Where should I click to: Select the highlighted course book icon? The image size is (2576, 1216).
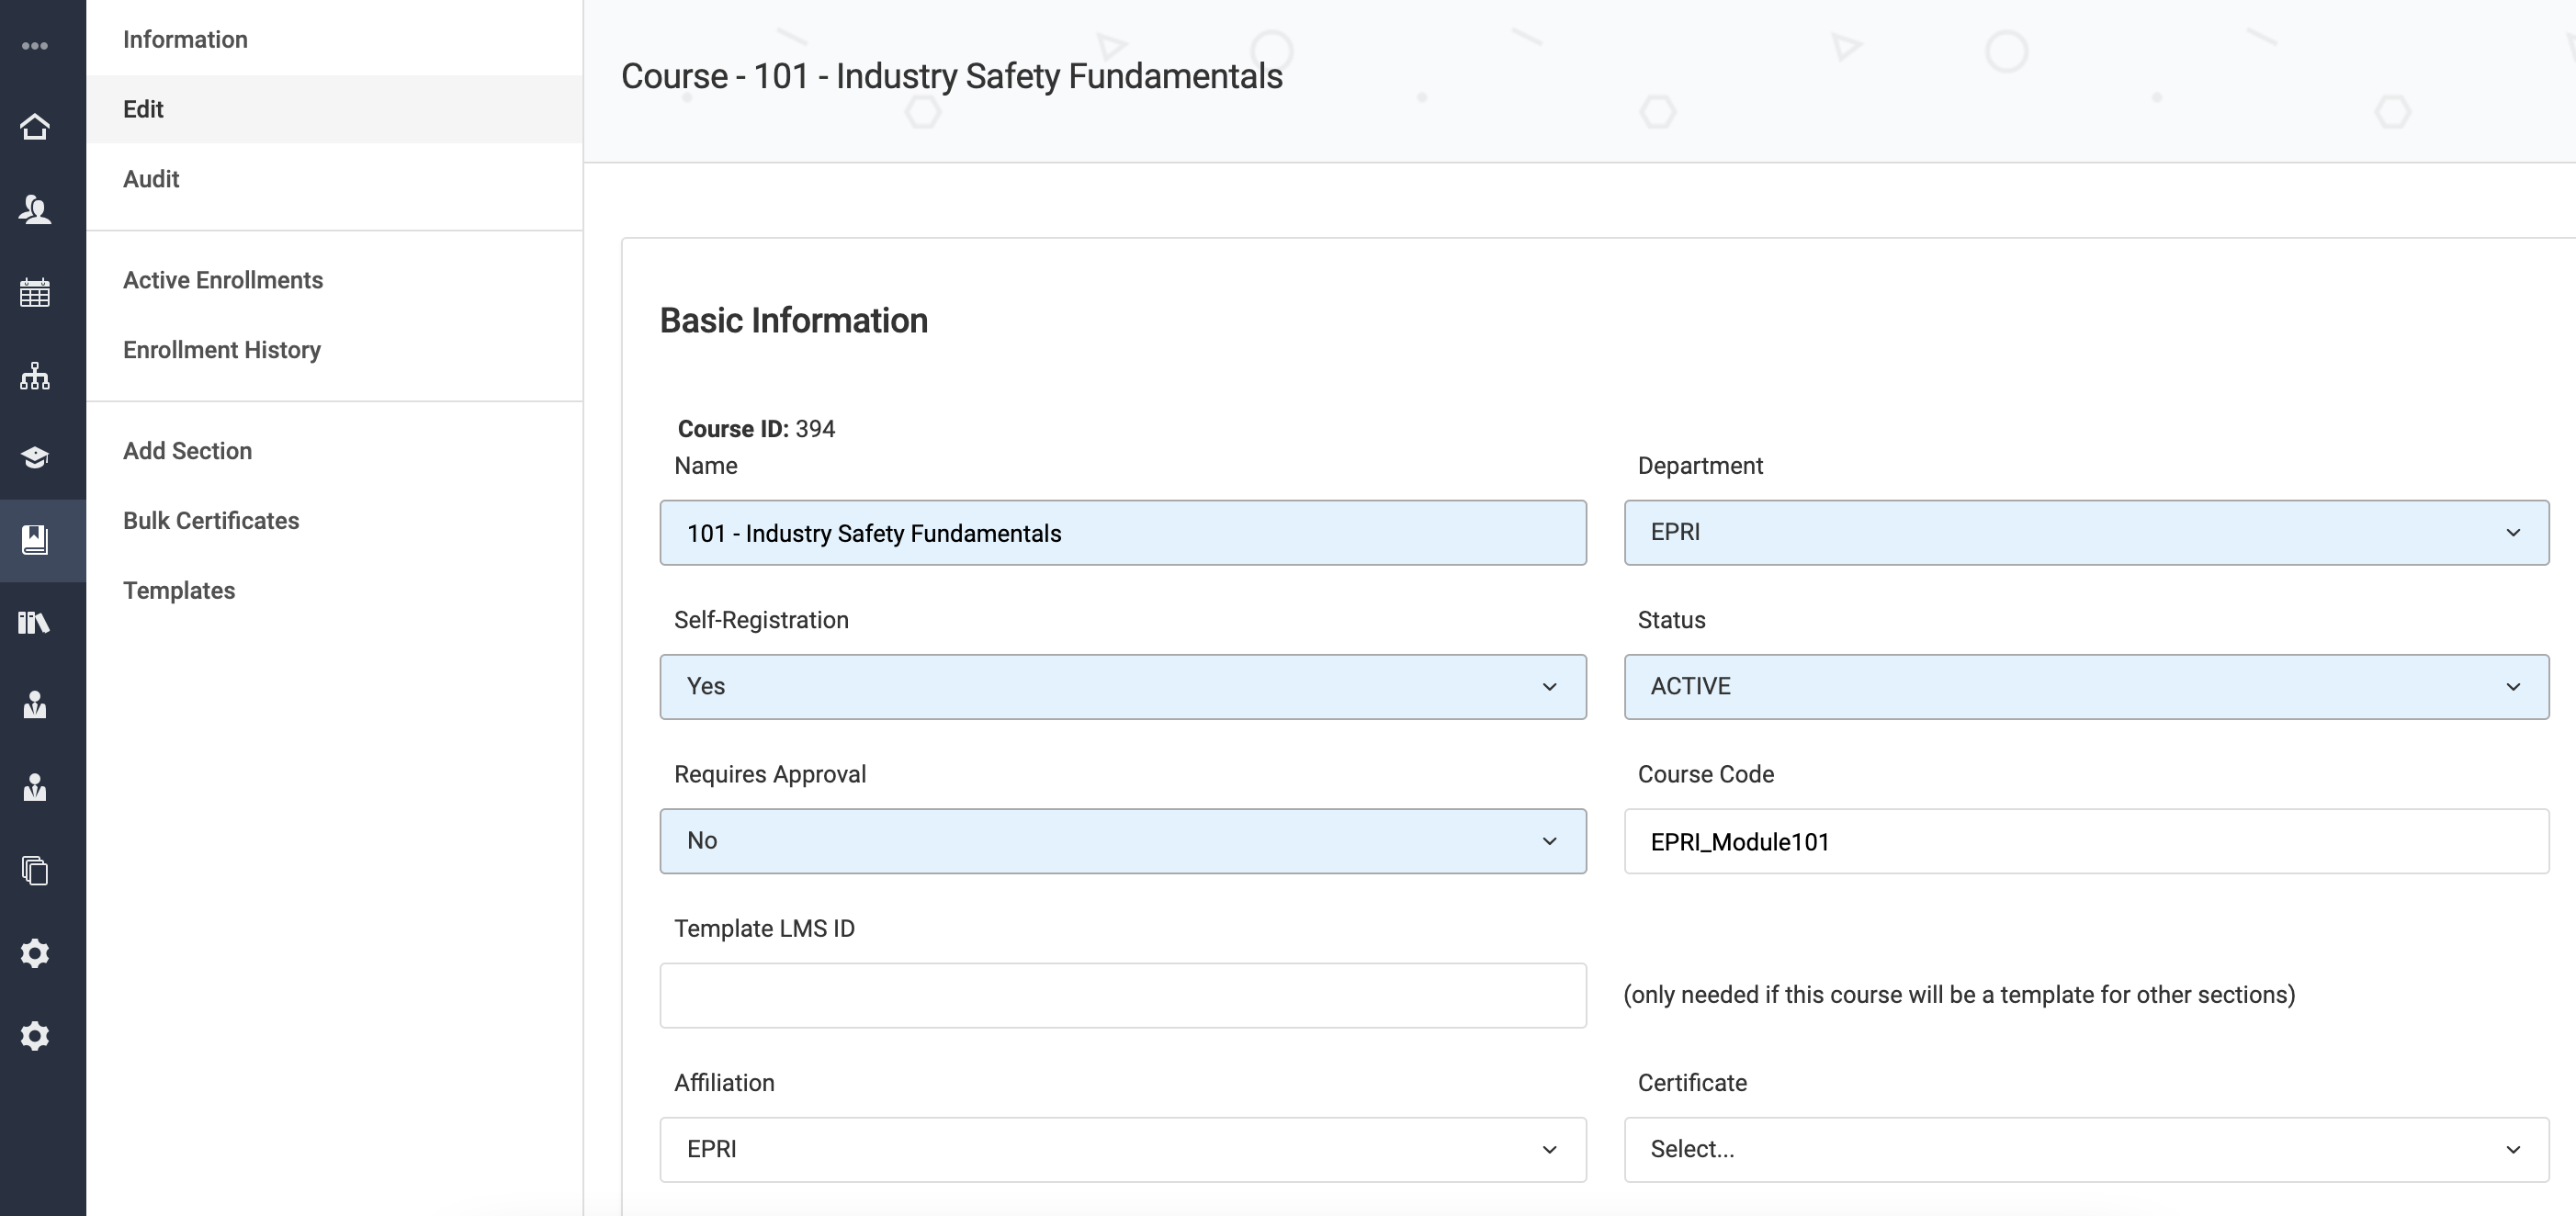35,540
